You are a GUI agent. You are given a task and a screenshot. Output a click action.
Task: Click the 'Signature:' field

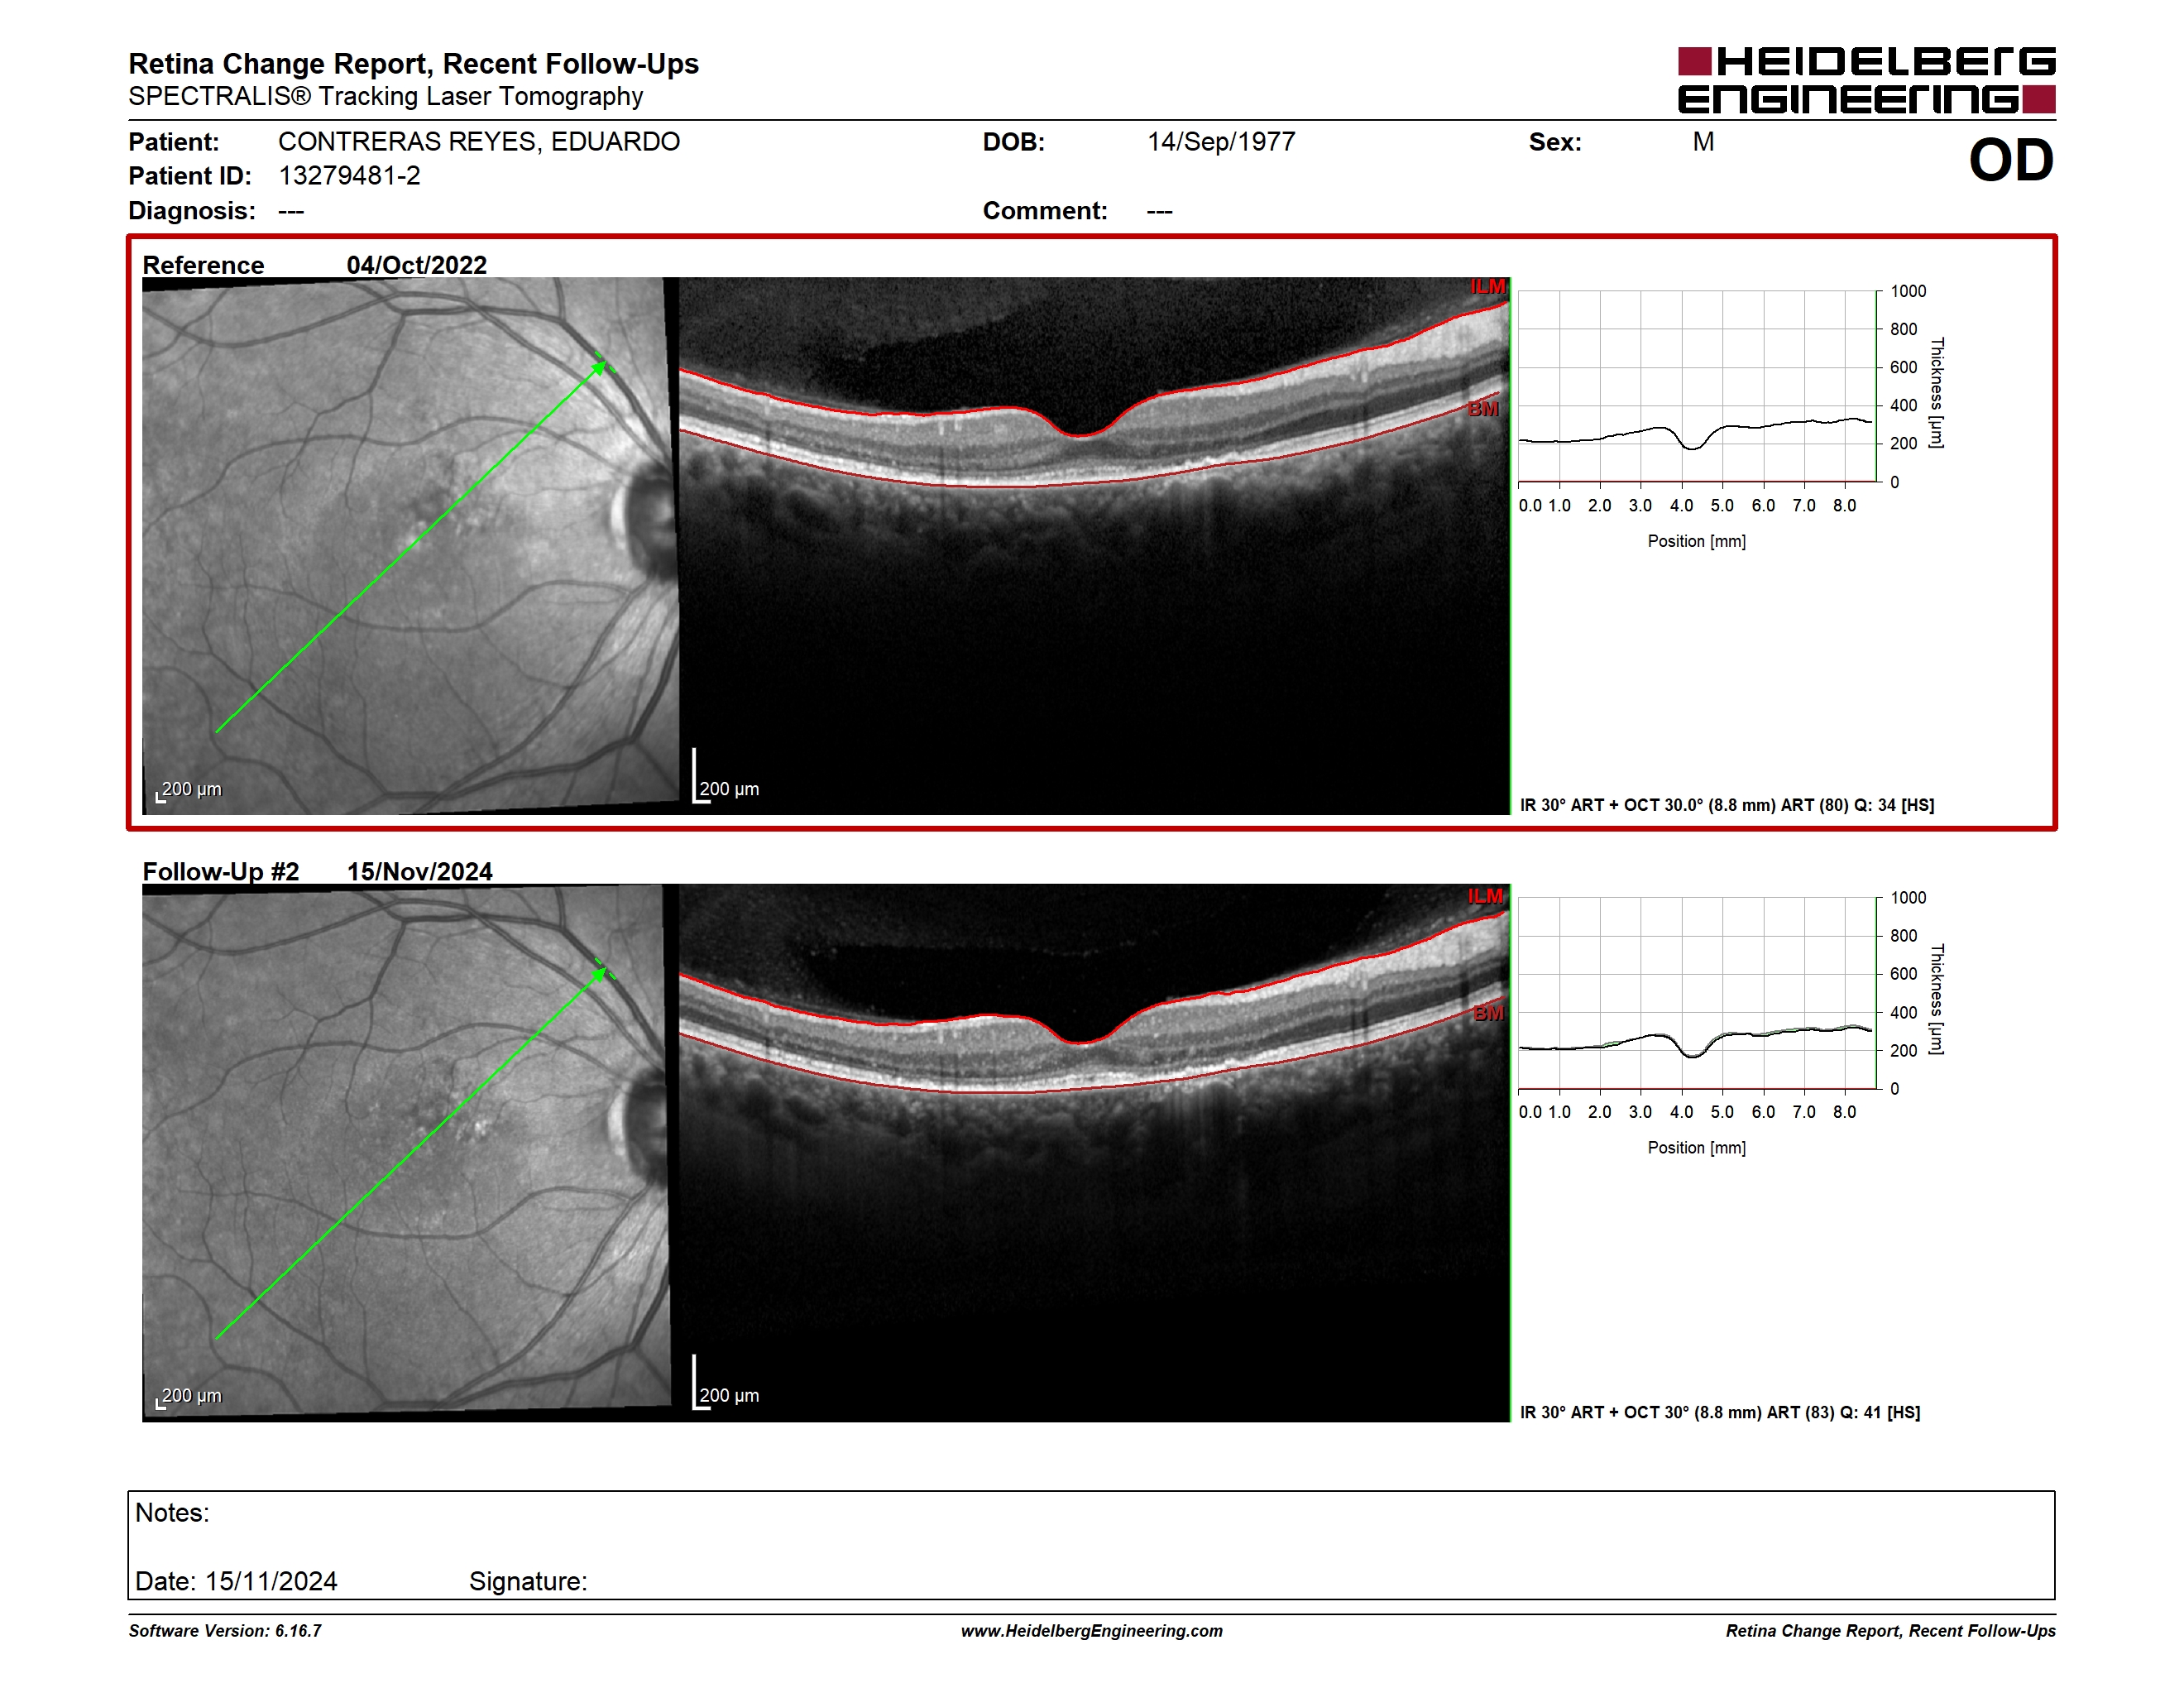pyautogui.click(x=528, y=1582)
